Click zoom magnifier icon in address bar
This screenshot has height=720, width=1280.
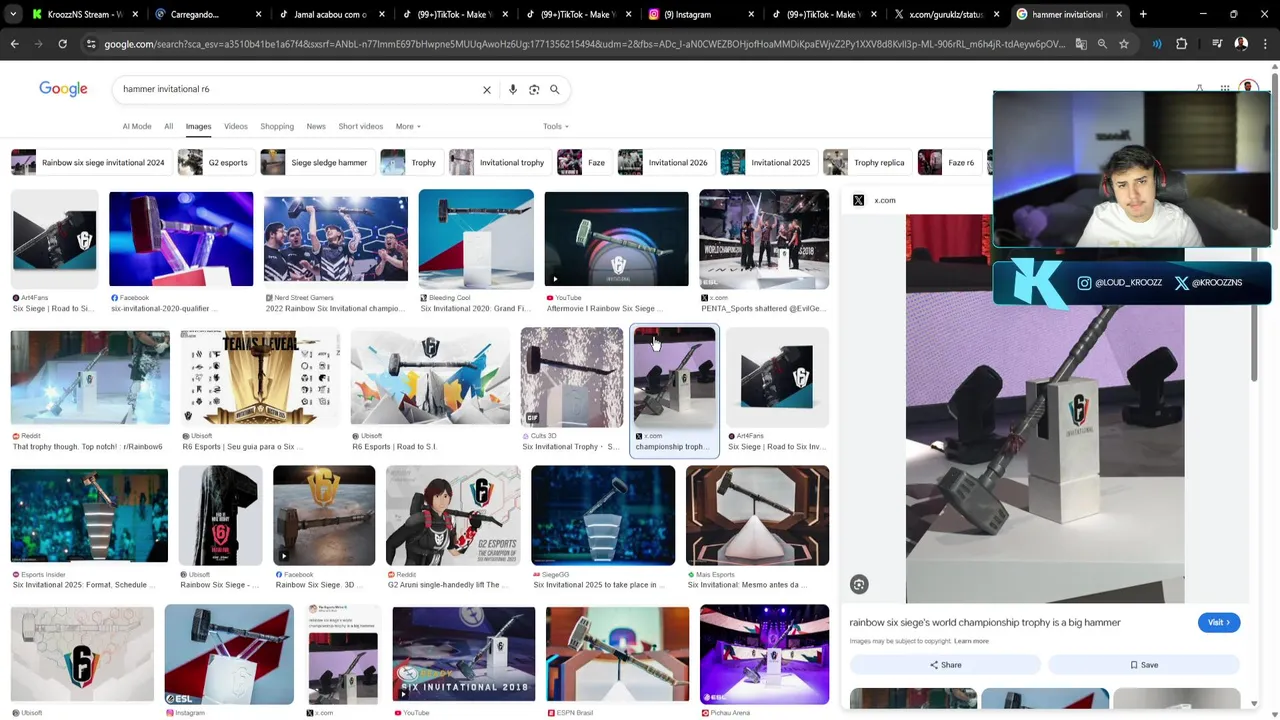click(1102, 44)
